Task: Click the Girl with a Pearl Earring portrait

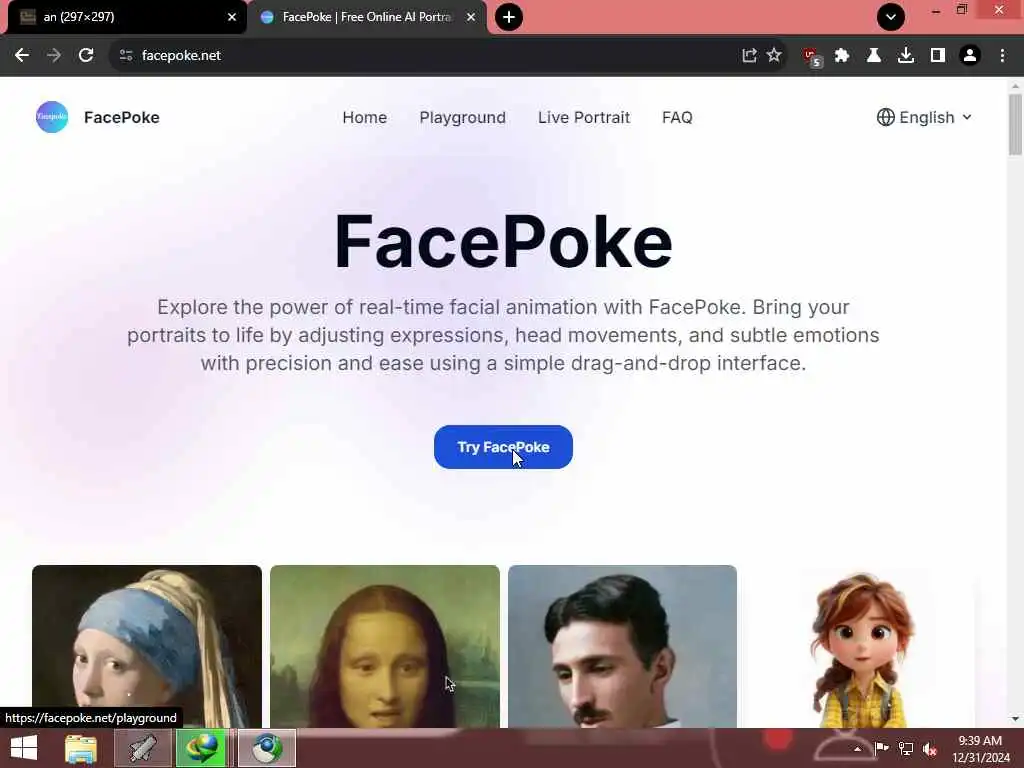Action: [147, 647]
